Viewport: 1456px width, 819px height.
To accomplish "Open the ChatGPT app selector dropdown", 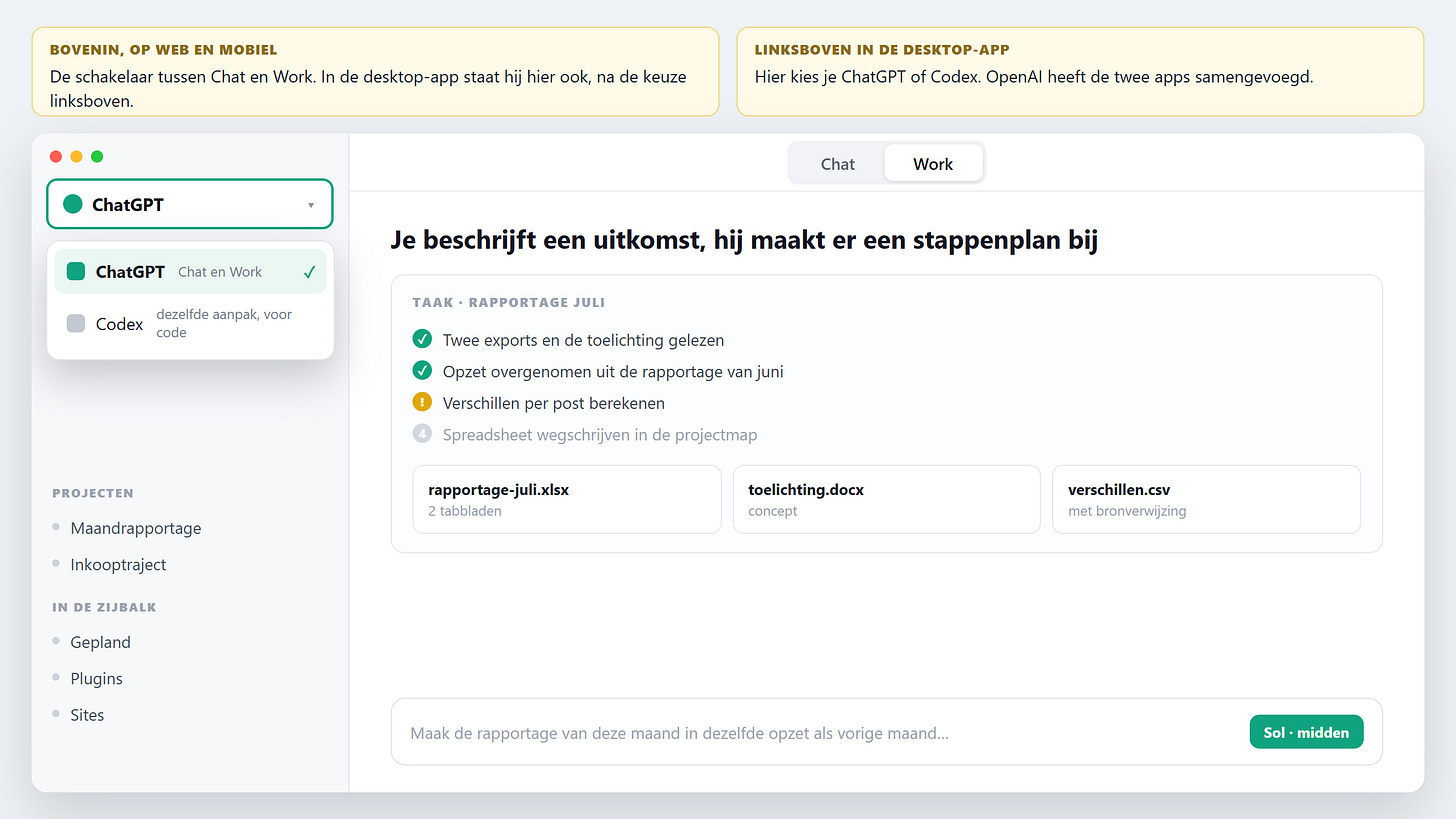I will click(x=190, y=204).
